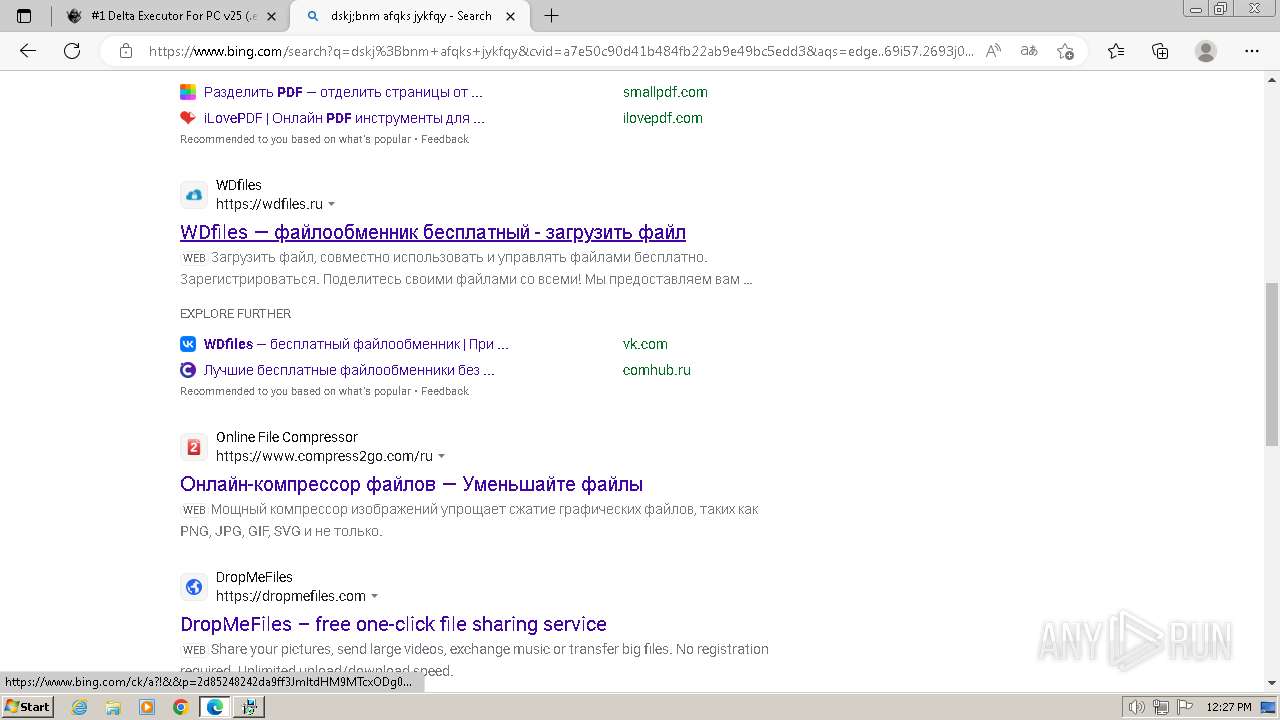Open Edge Settings and more menu
The width and height of the screenshot is (1280, 720).
coord(1252,51)
